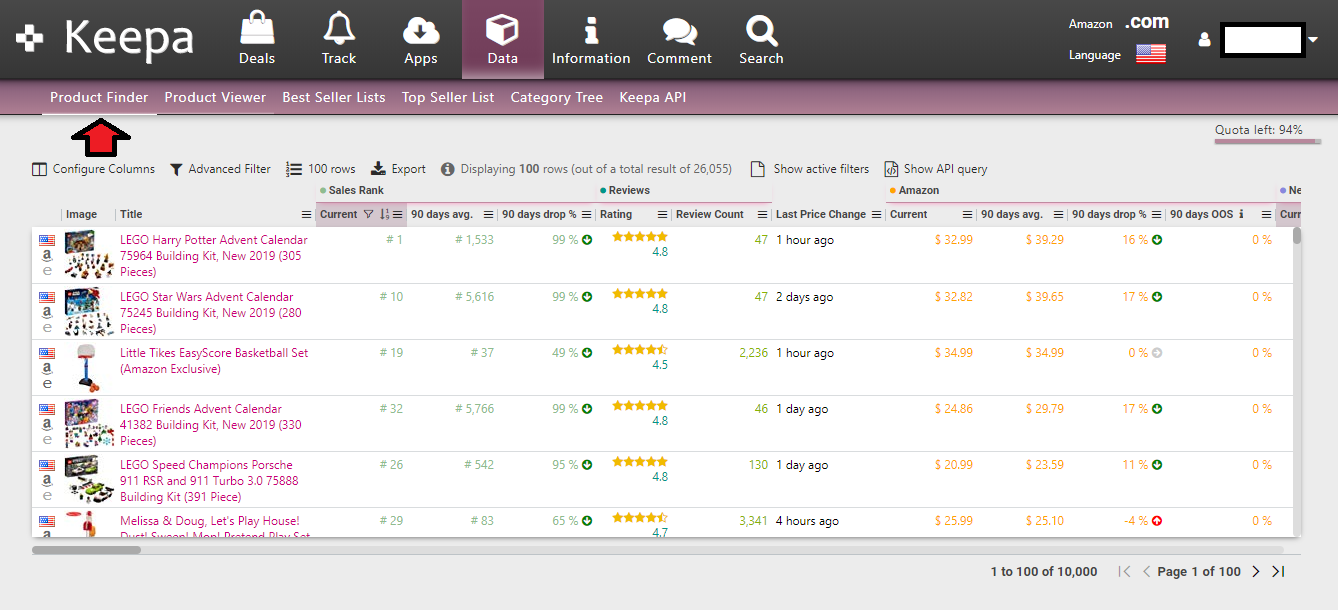Click eBay 'e' icon in LEGO Star Wars row

[x=46, y=328]
